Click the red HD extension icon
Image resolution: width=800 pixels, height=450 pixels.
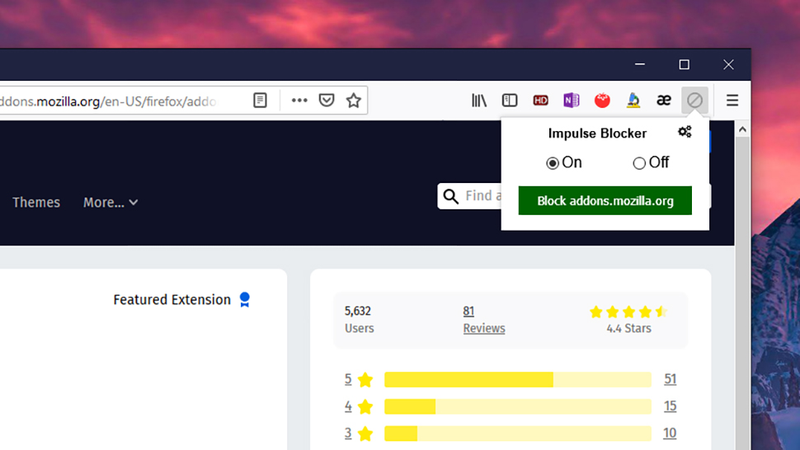540,101
